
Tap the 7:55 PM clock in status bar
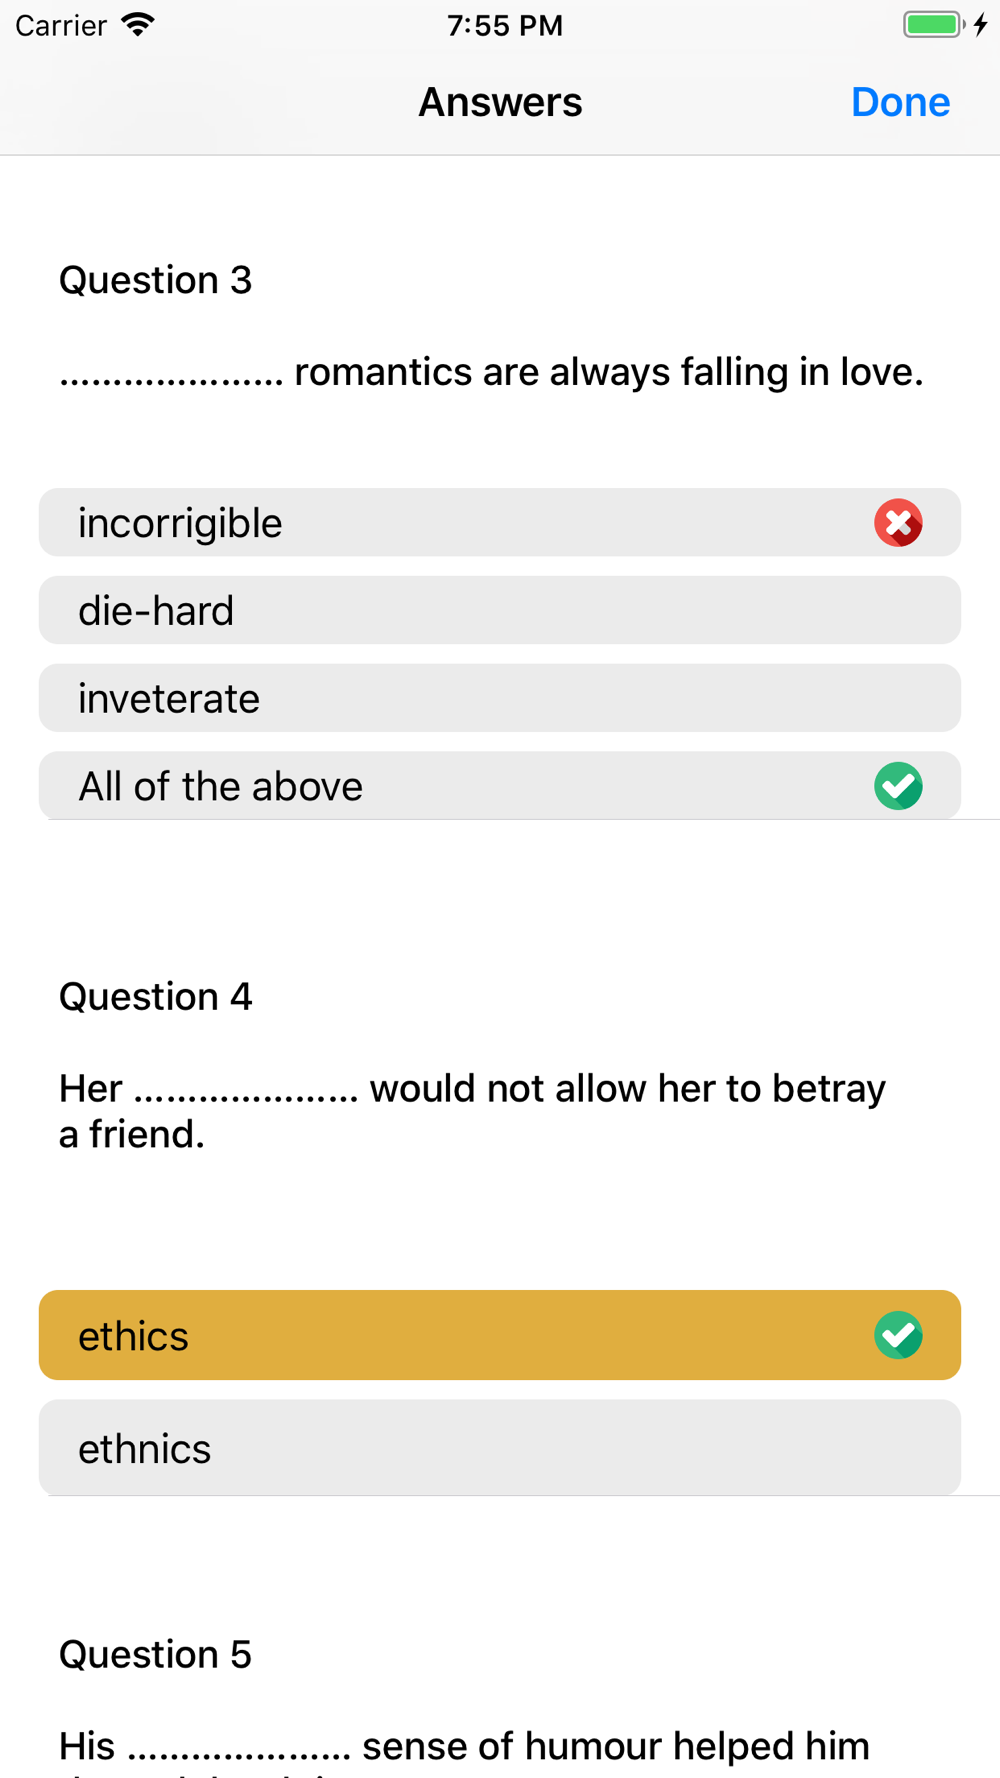(505, 25)
